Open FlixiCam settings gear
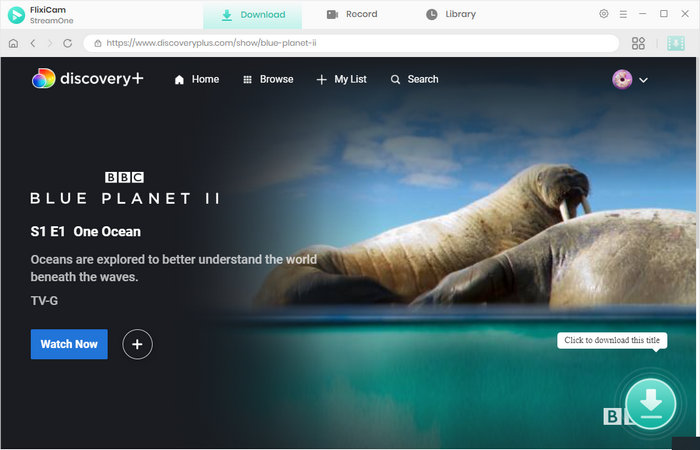The height and width of the screenshot is (450, 700). (x=604, y=14)
